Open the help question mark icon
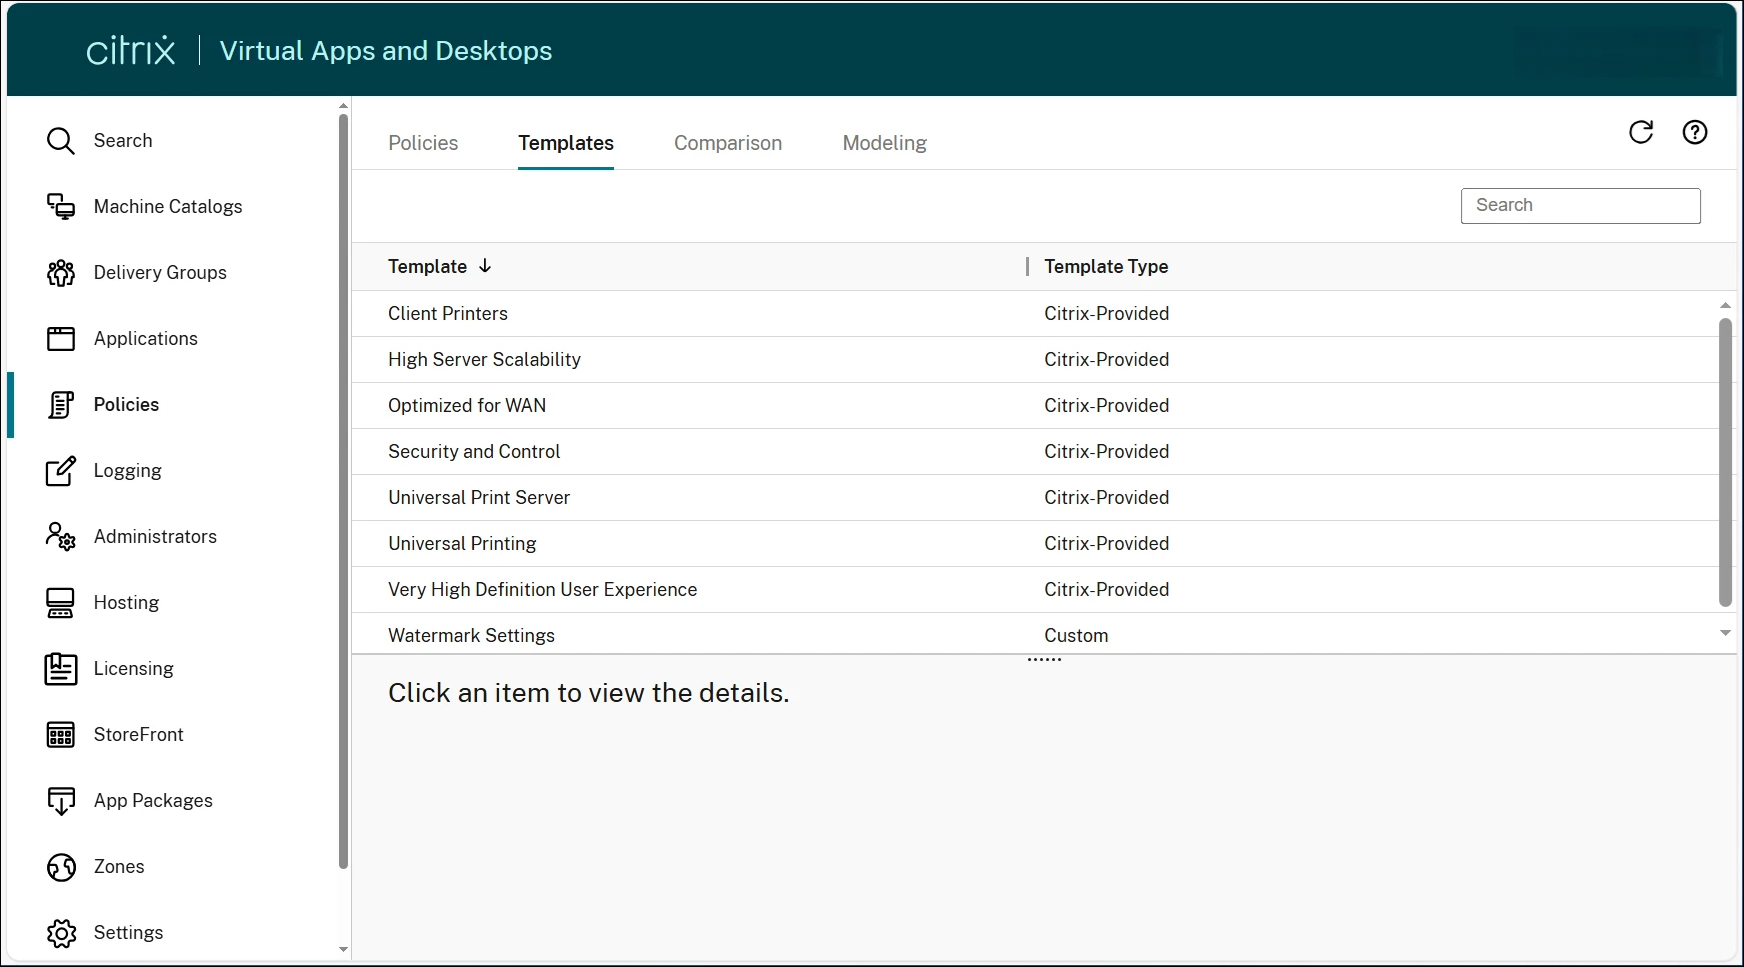The width and height of the screenshot is (1744, 967). click(1695, 132)
